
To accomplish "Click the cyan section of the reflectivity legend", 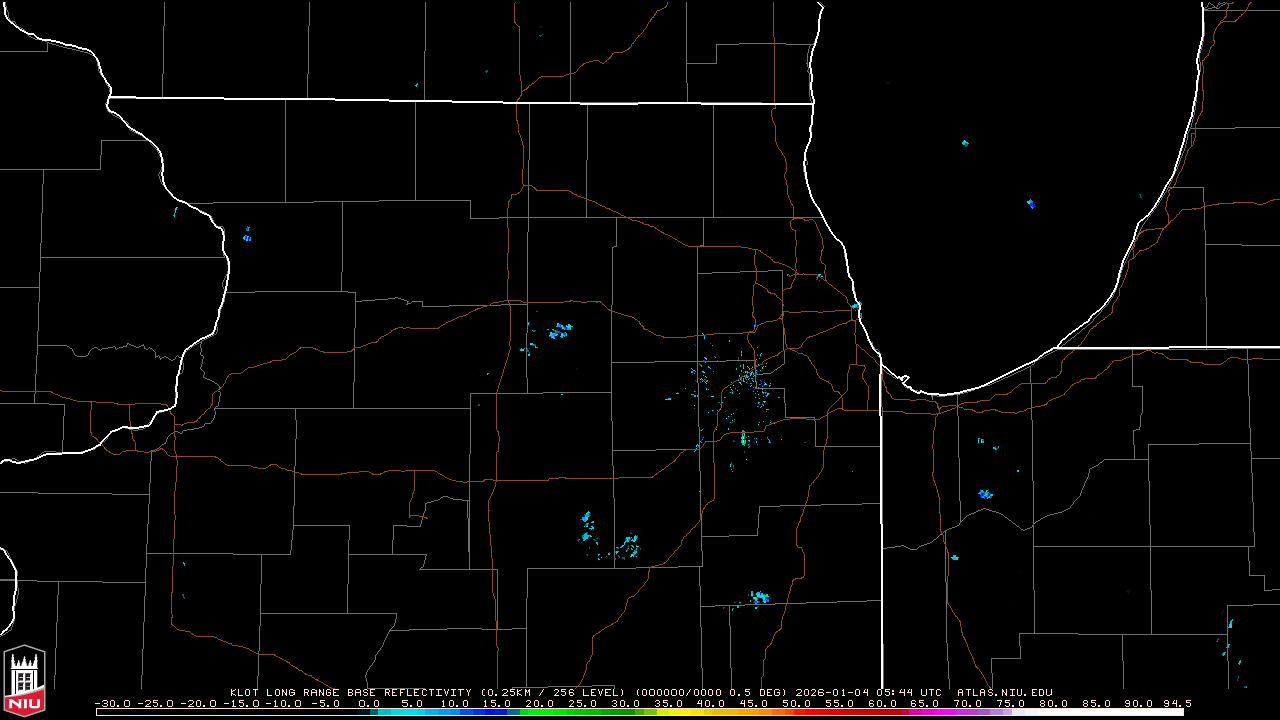I will point(420,712).
